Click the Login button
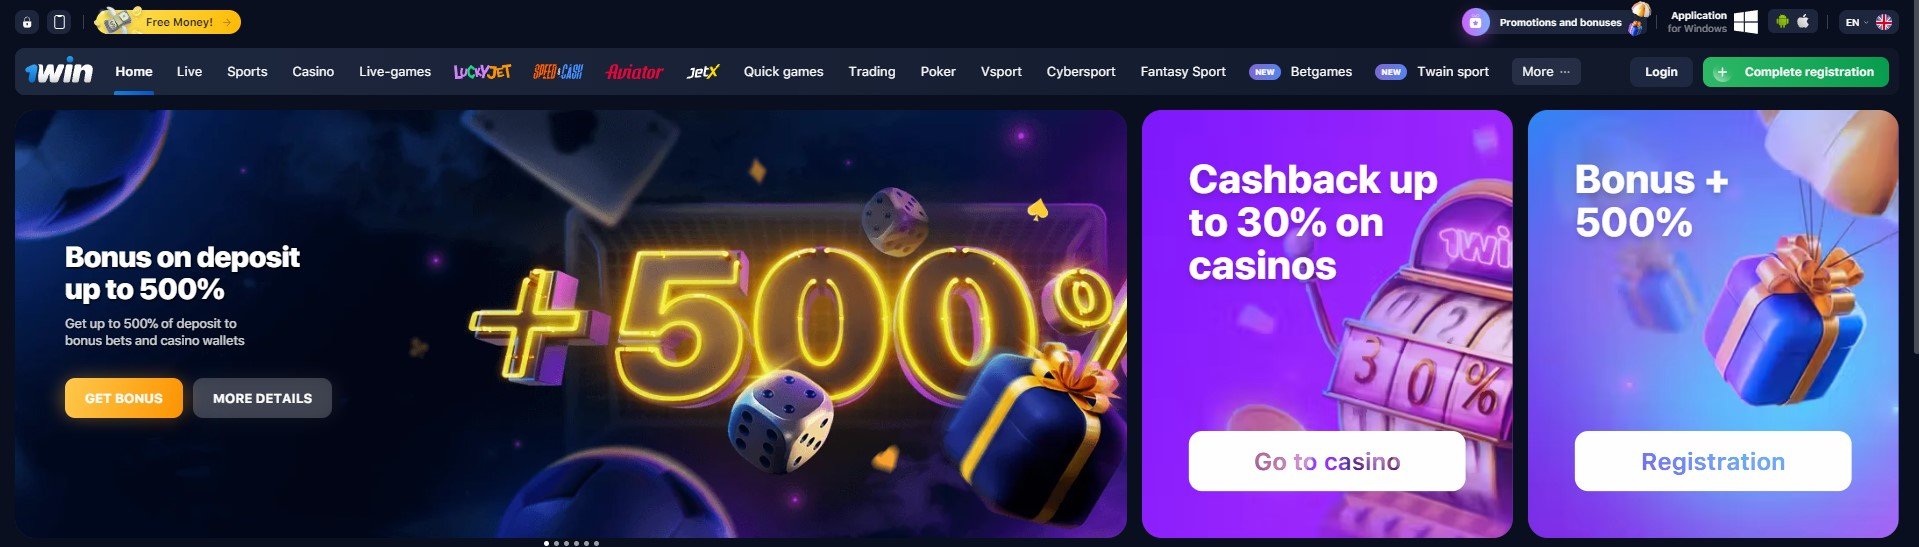Viewport: 1919px width, 547px height. point(1661,72)
